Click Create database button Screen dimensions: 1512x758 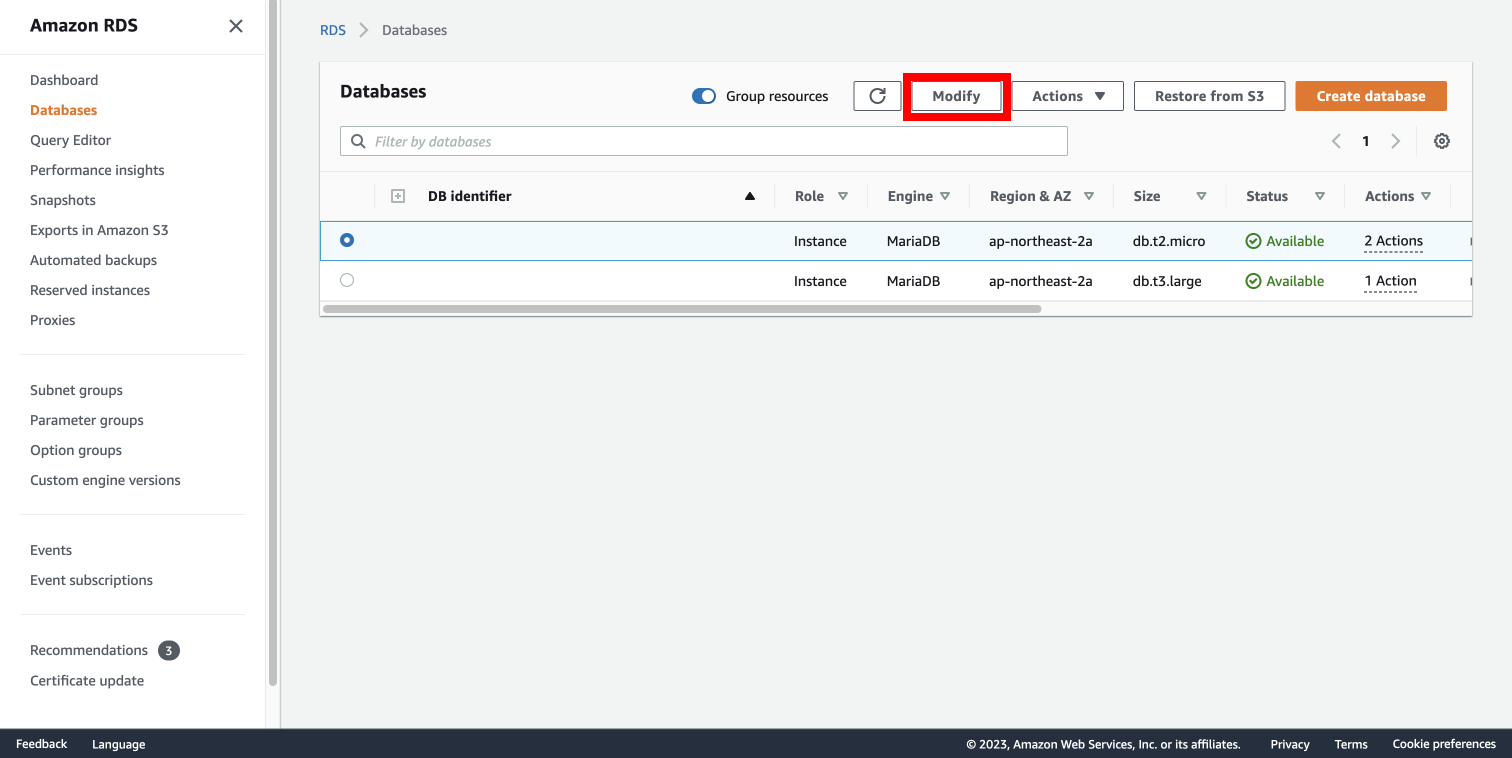[1371, 96]
